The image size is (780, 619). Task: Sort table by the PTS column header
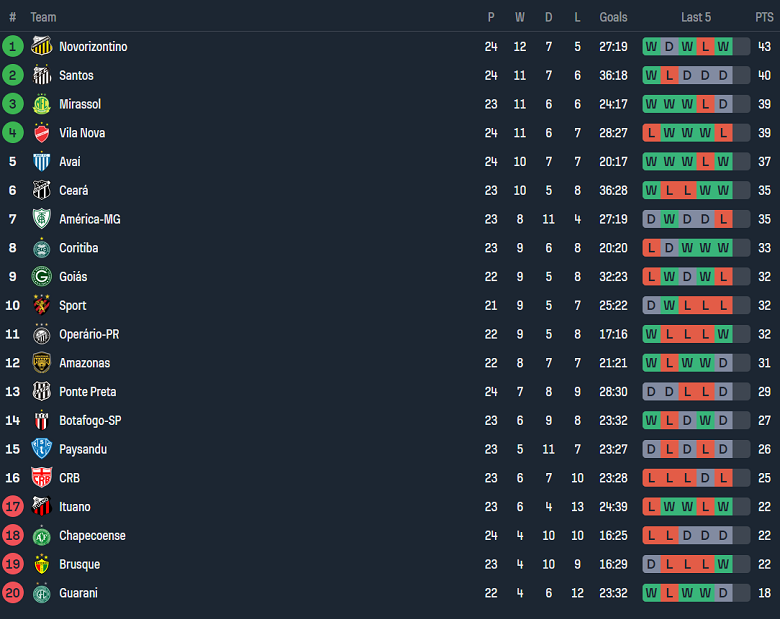764,17
